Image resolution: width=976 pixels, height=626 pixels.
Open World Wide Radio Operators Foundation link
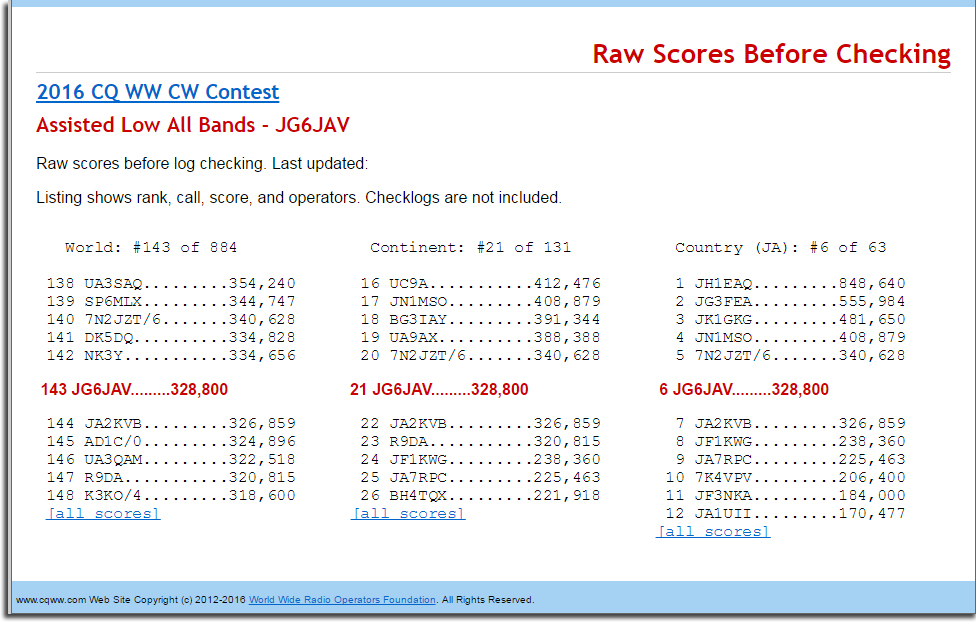pos(342,600)
